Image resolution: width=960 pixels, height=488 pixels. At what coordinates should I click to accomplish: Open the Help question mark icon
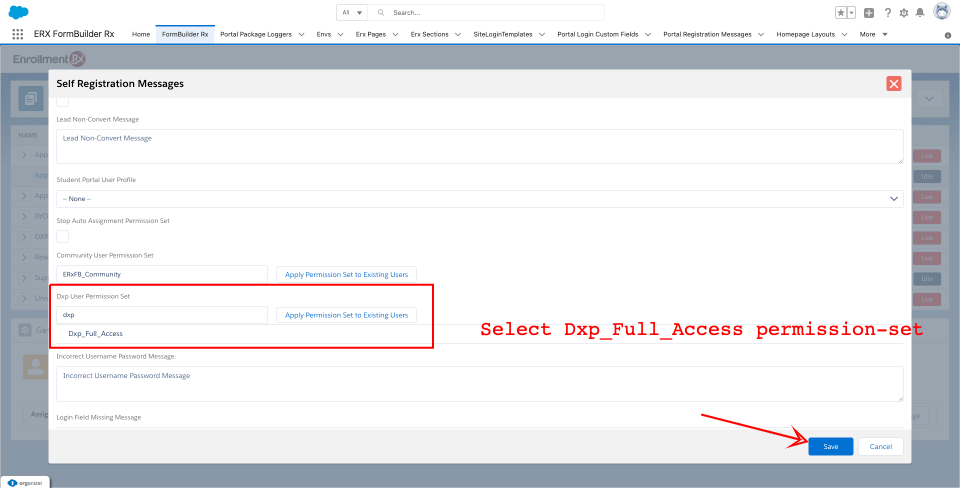[887, 13]
